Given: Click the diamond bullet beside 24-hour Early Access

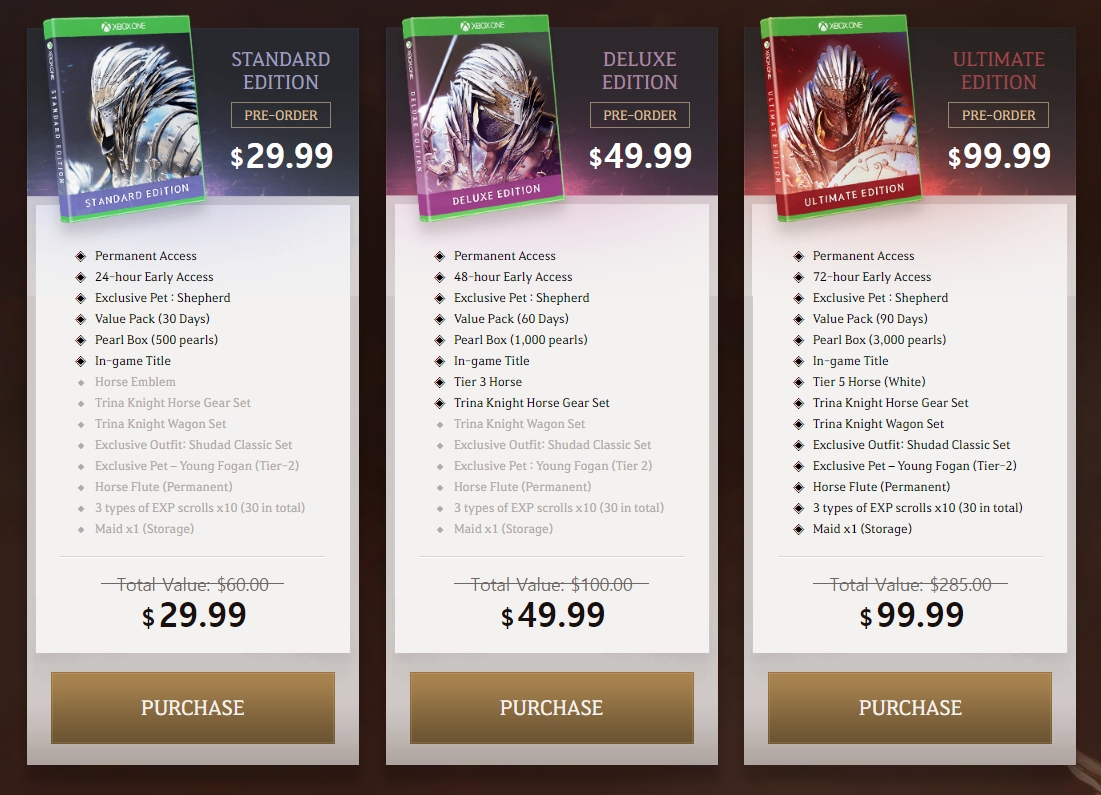Looking at the screenshot, I should (x=81, y=277).
